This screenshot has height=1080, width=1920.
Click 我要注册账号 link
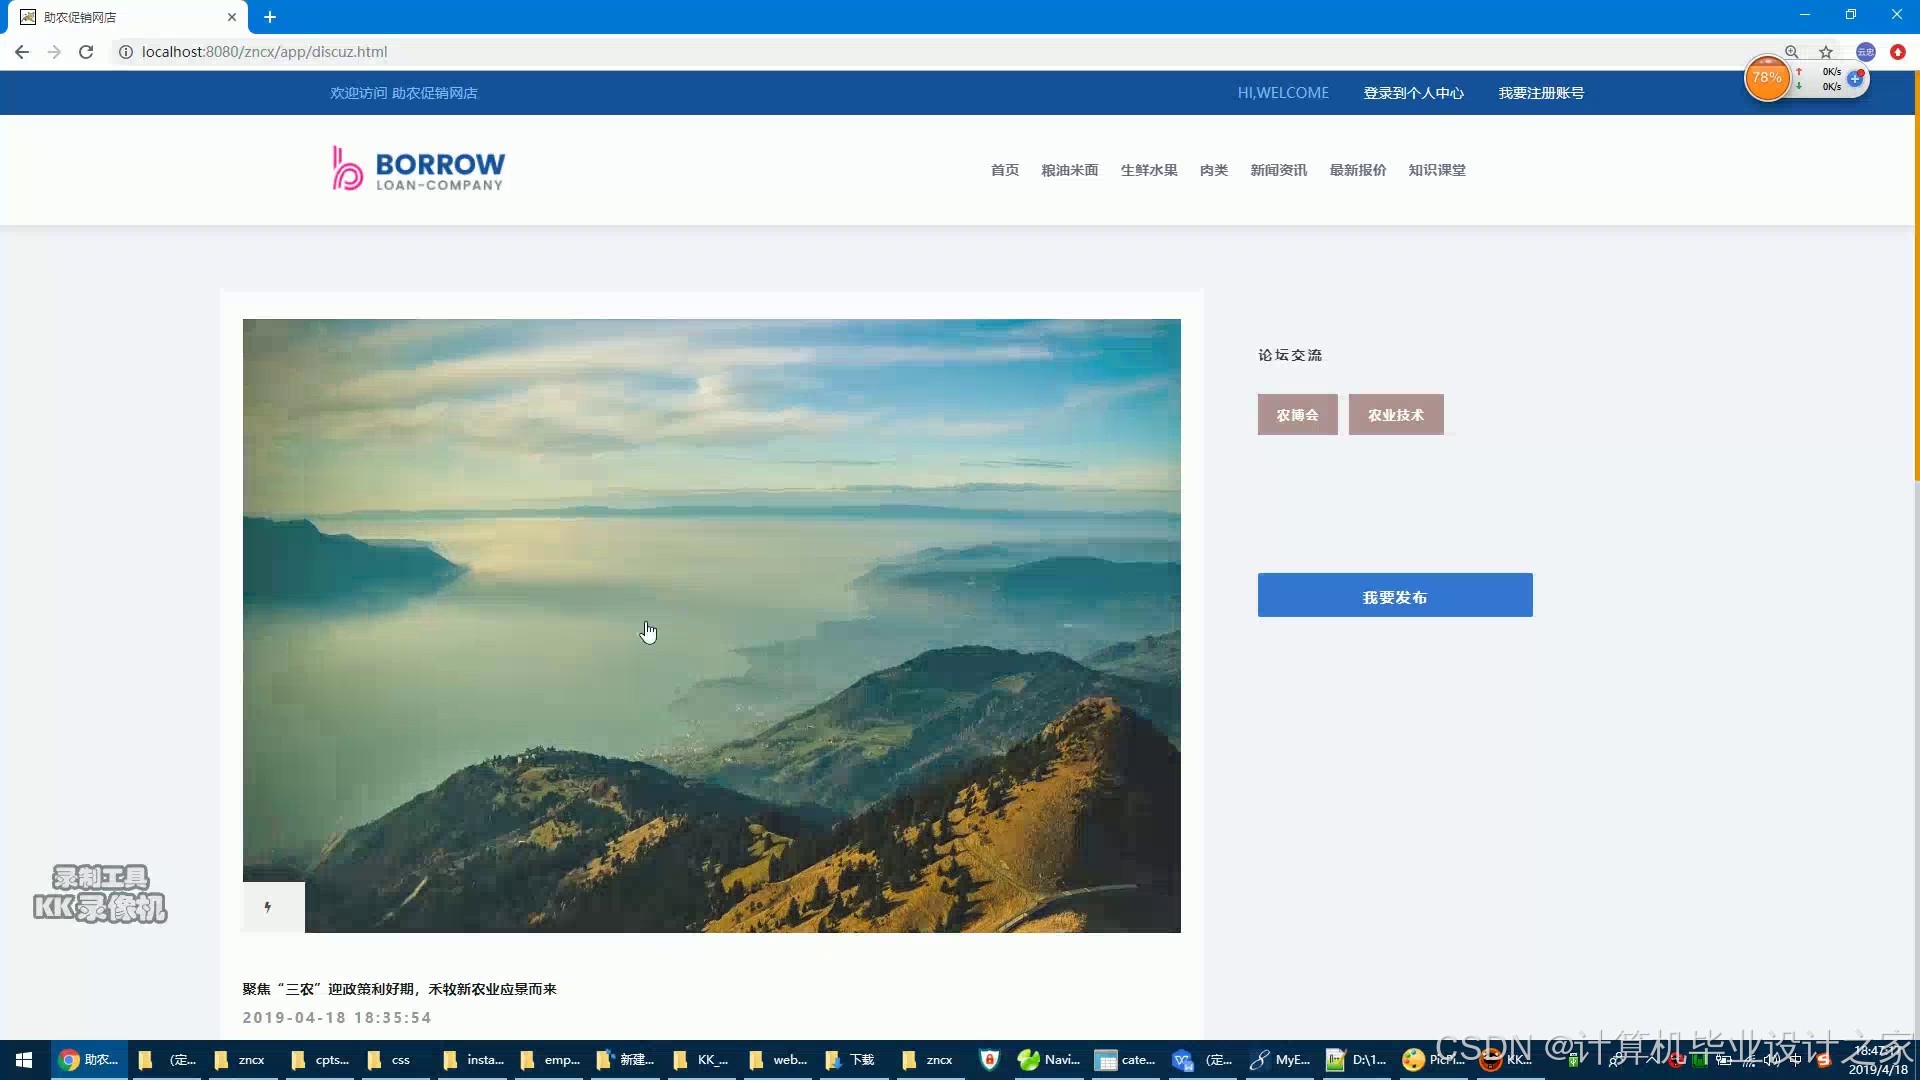point(1541,93)
